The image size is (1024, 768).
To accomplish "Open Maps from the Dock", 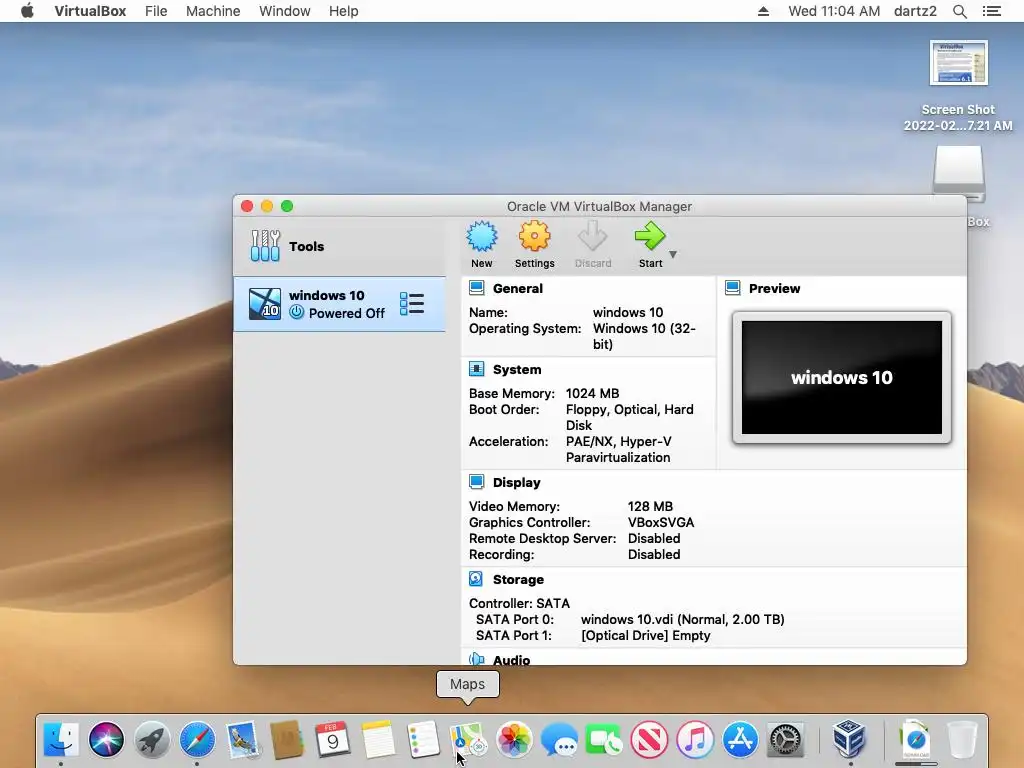I will [468, 739].
